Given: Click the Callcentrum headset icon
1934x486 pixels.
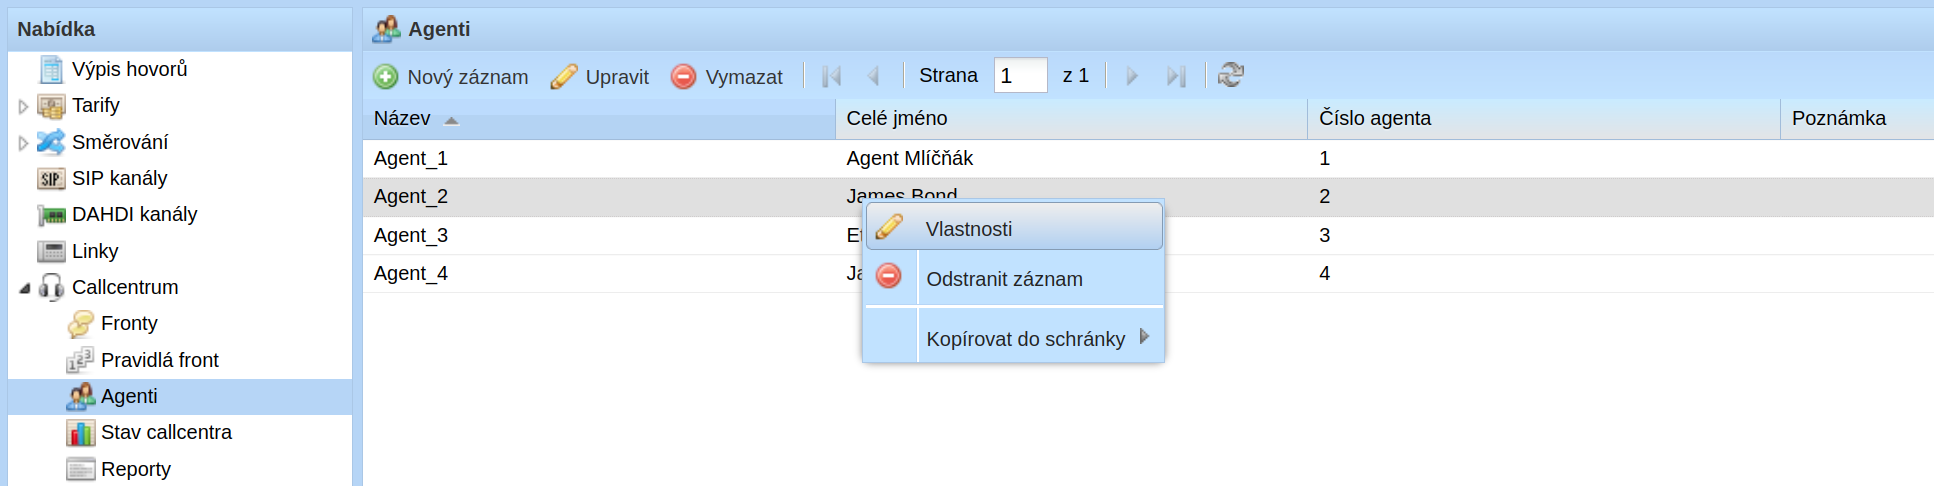Looking at the screenshot, I should (51, 287).
